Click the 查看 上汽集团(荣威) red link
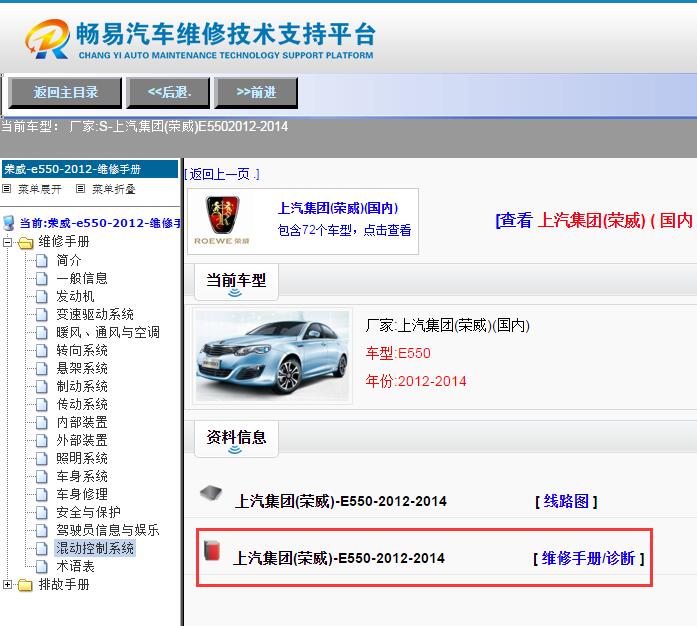697x626 pixels. point(596,220)
